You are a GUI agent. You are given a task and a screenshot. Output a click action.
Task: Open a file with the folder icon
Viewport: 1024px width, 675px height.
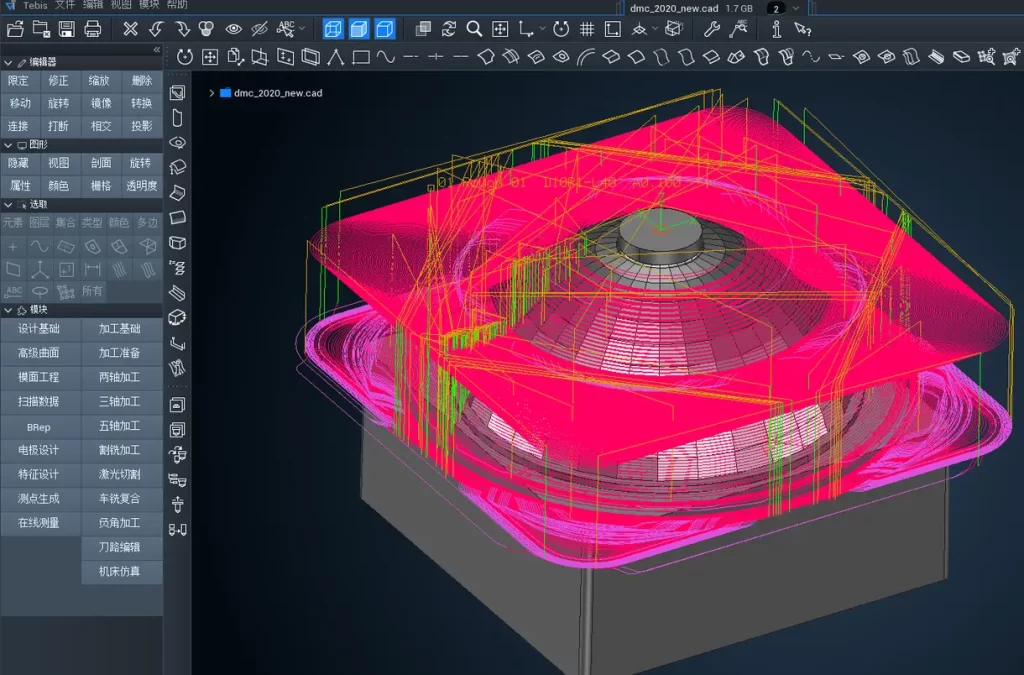(16, 29)
